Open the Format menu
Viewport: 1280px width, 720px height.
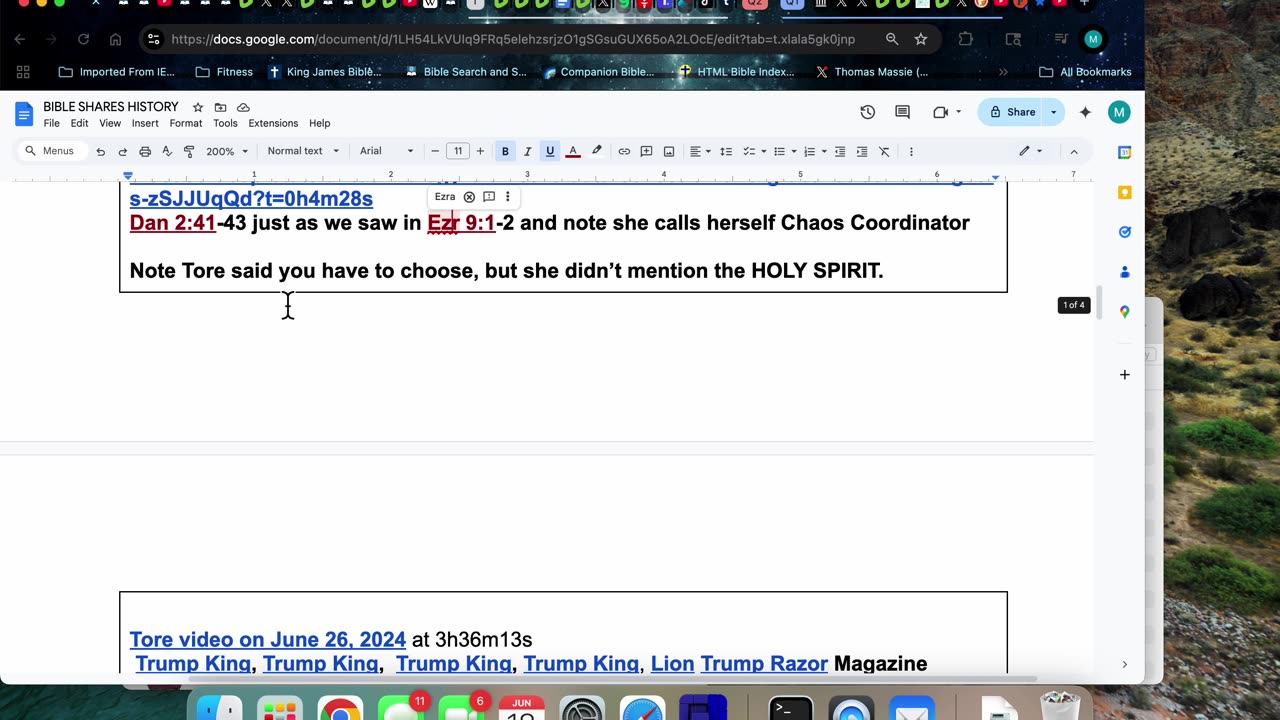[186, 123]
